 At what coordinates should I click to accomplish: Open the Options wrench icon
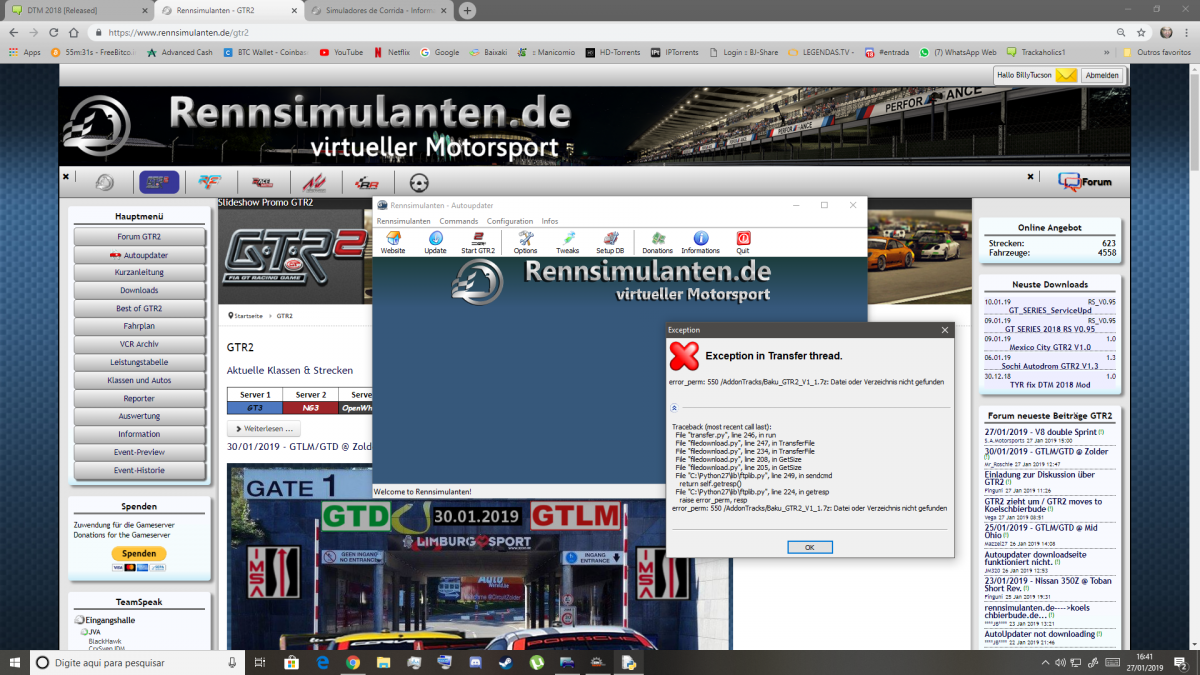click(x=525, y=242)
